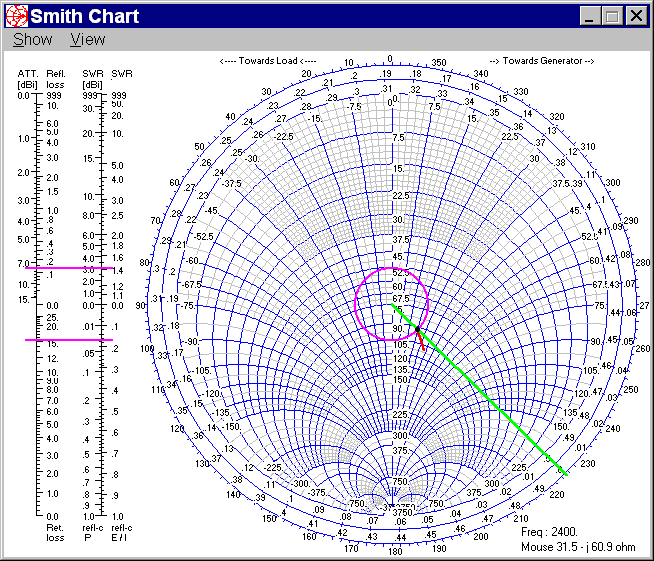Viewport: 654px width, 561px height.
Task: Open the View menu
Action: (88, 40)
